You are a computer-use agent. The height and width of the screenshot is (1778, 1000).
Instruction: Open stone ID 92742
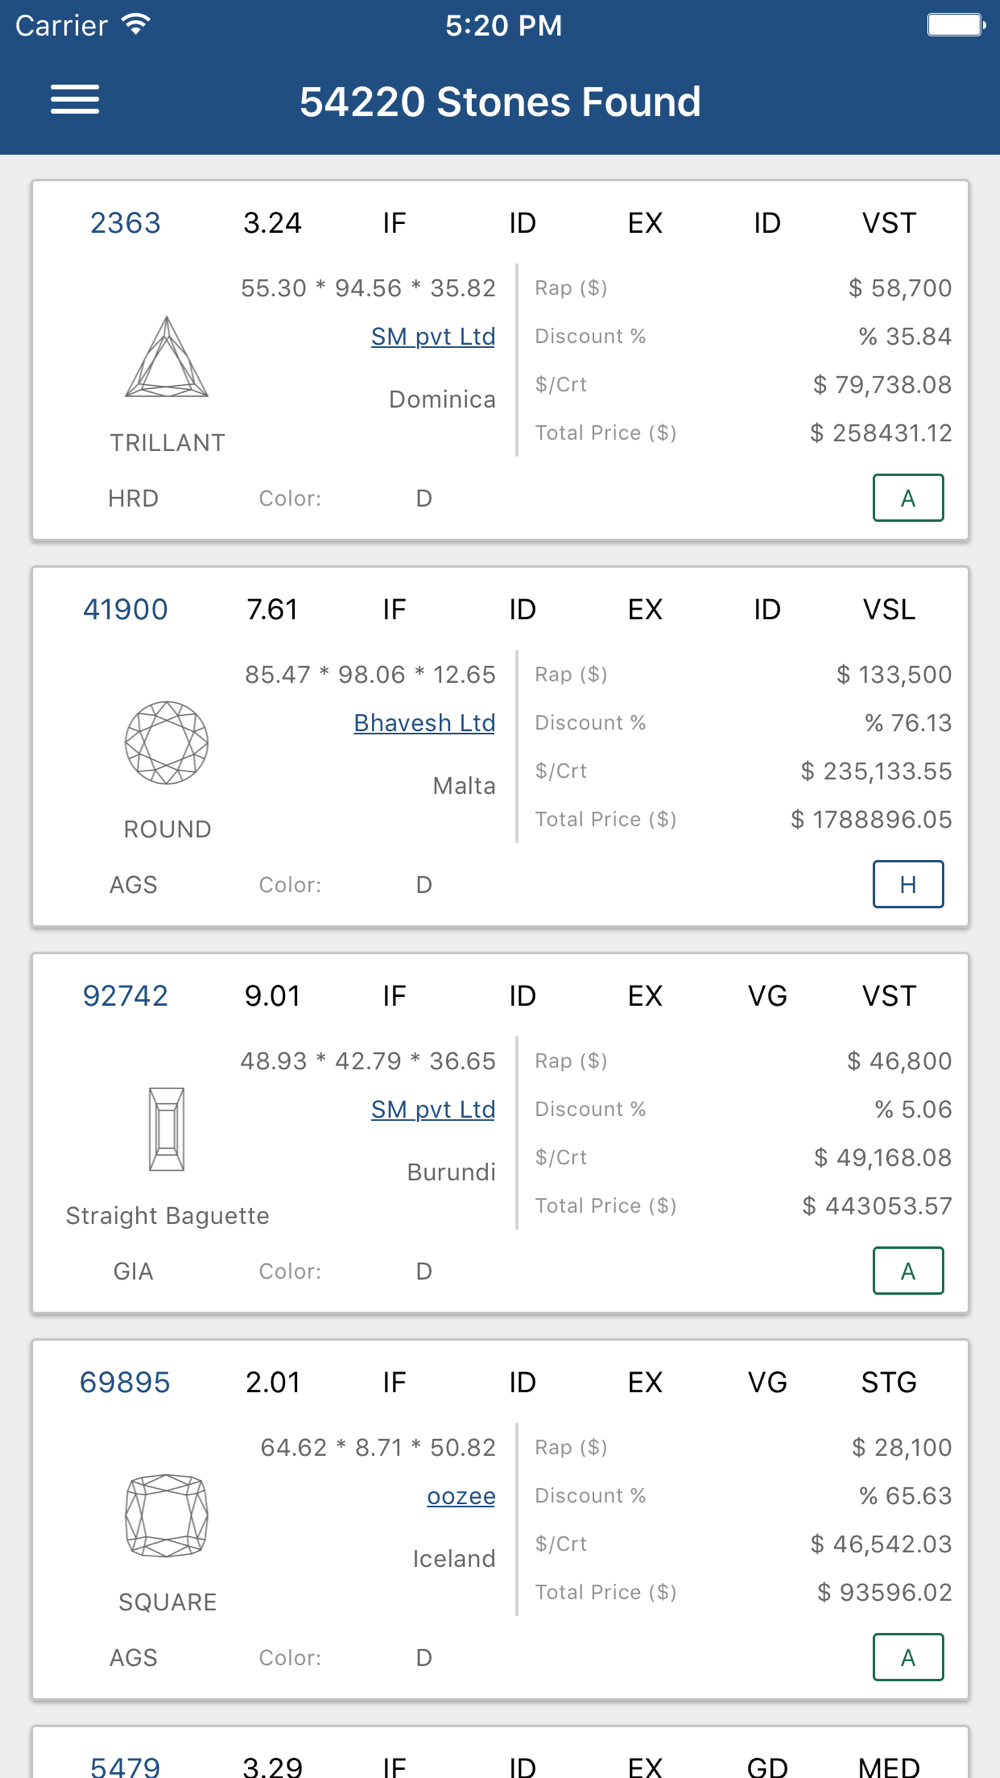click(125, 996)
